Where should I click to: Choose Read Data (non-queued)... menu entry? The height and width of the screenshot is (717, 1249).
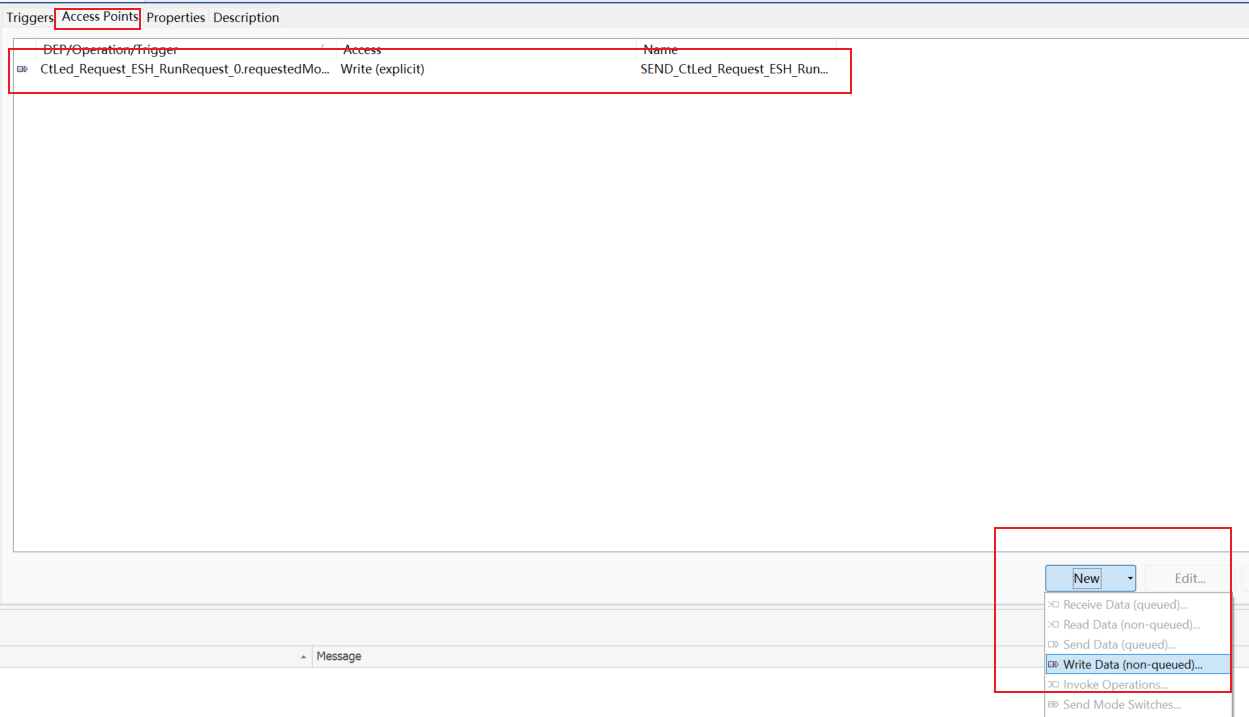pyautogui.click(x=1139, y=625)
